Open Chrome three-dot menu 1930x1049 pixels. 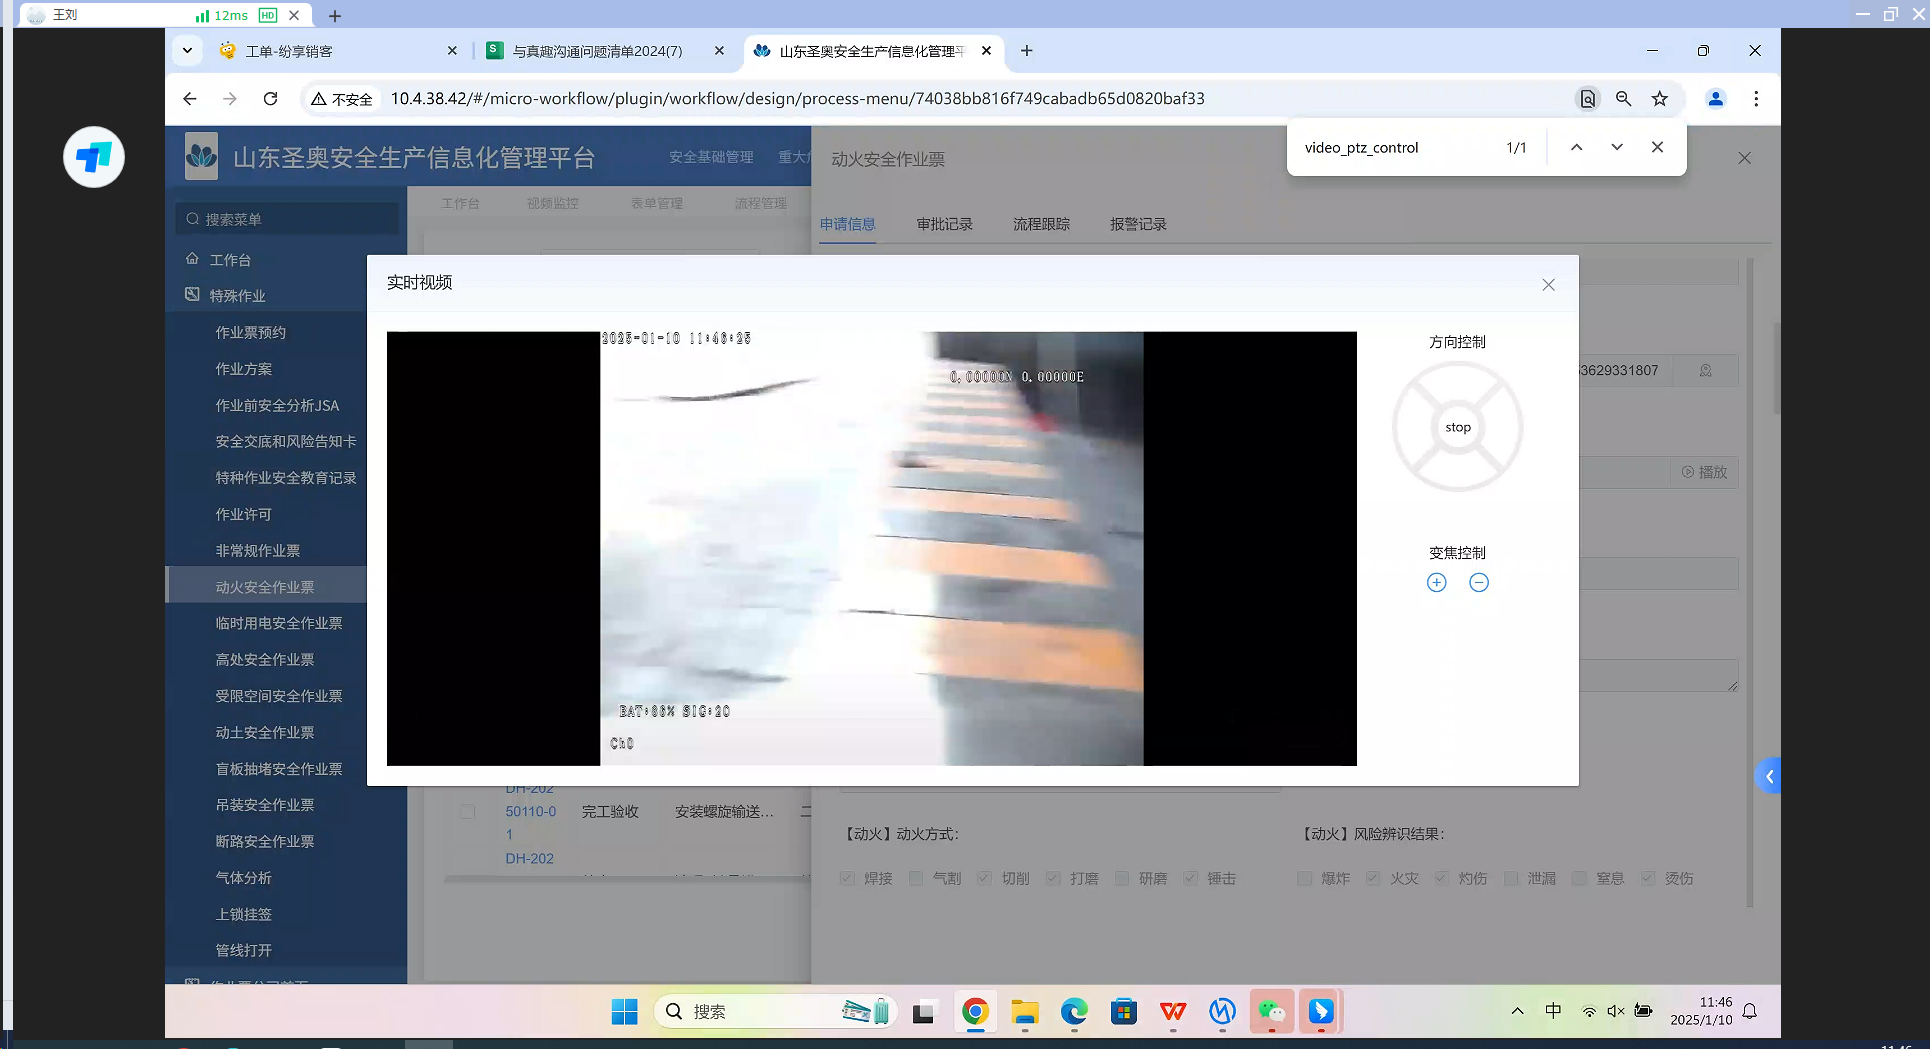1756,99
